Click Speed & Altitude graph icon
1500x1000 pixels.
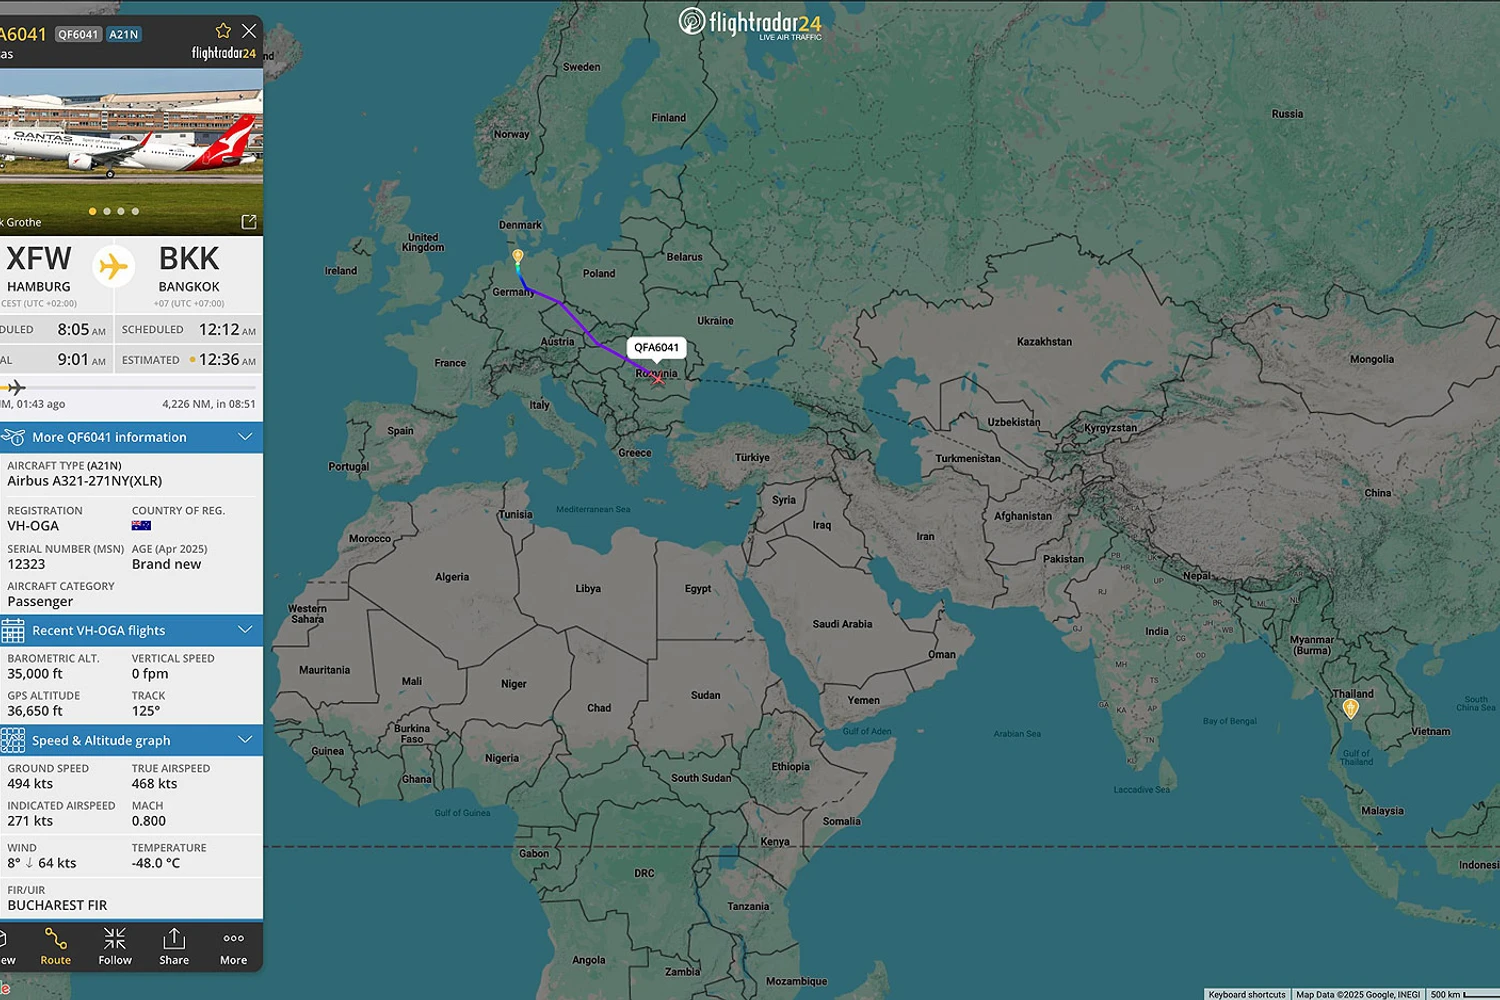click(x=13, y=740)
